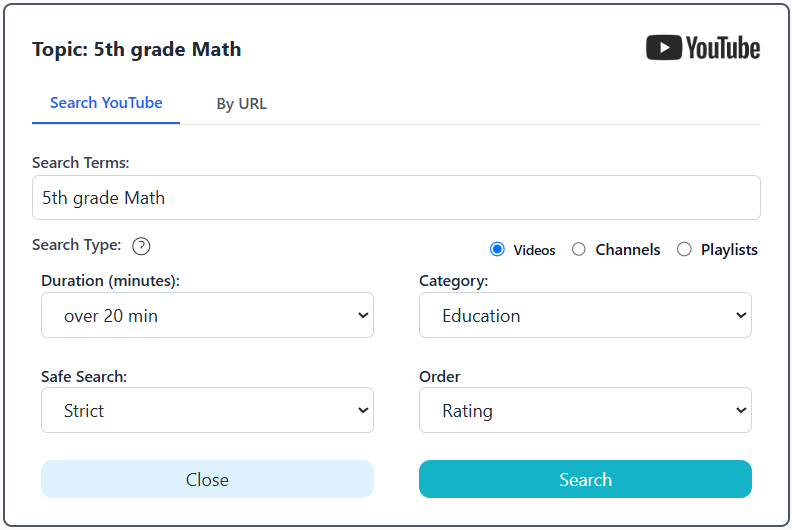Image resolution: width=792 pixels, height=530 pixels.
Task: Click into the Search Terms input field
Action: (396, 198)
